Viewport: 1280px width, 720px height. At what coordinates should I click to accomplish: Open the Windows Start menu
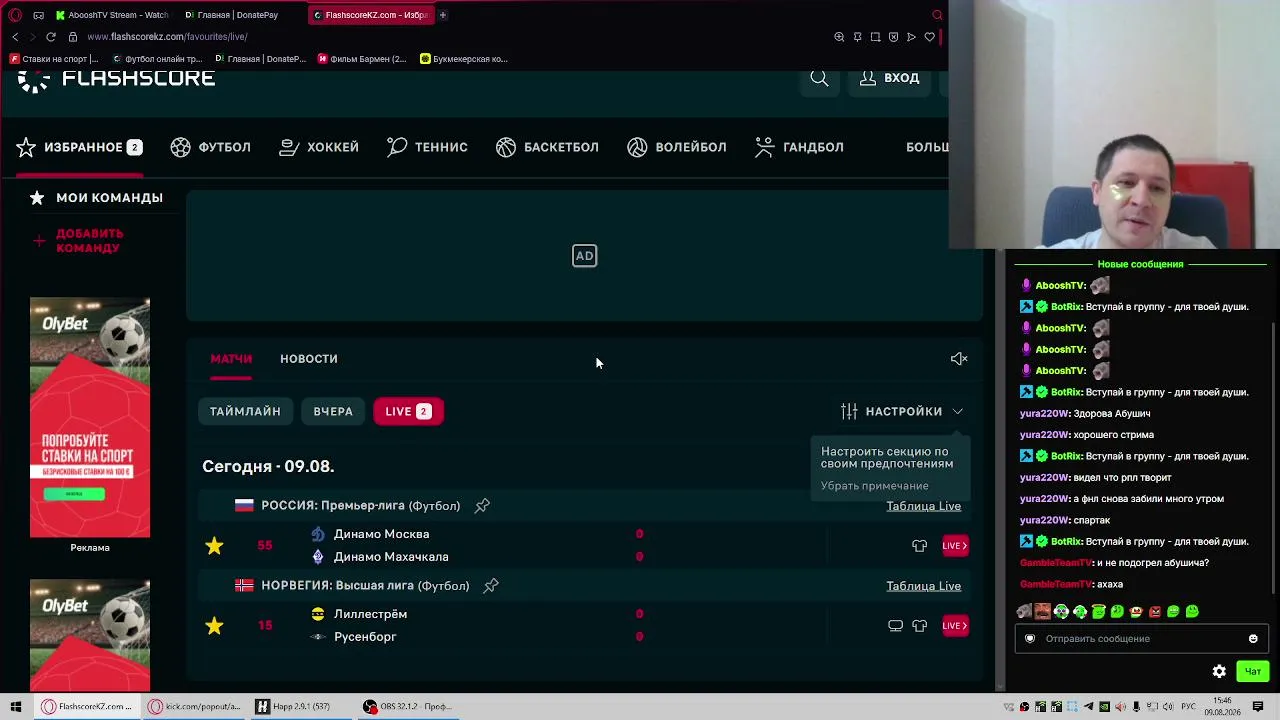click(x=16, y=707)
